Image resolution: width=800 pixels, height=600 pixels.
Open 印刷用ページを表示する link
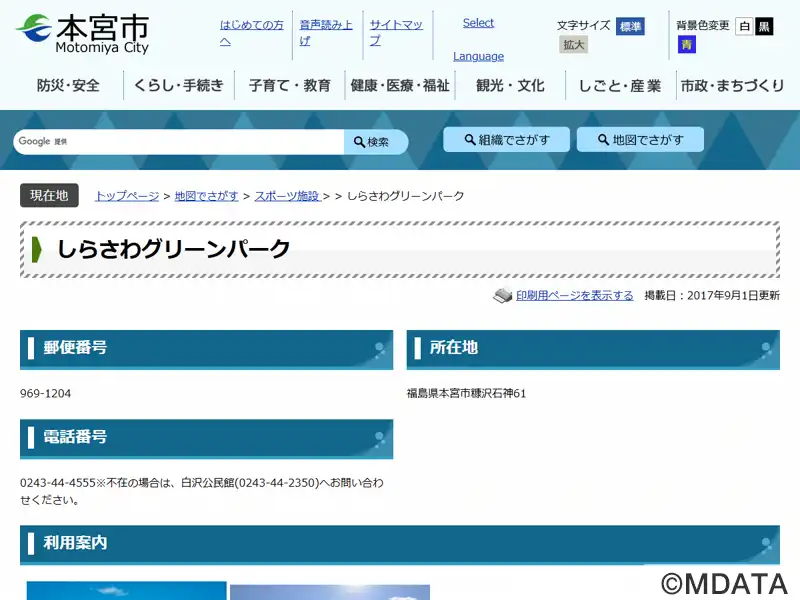point(574,295)
